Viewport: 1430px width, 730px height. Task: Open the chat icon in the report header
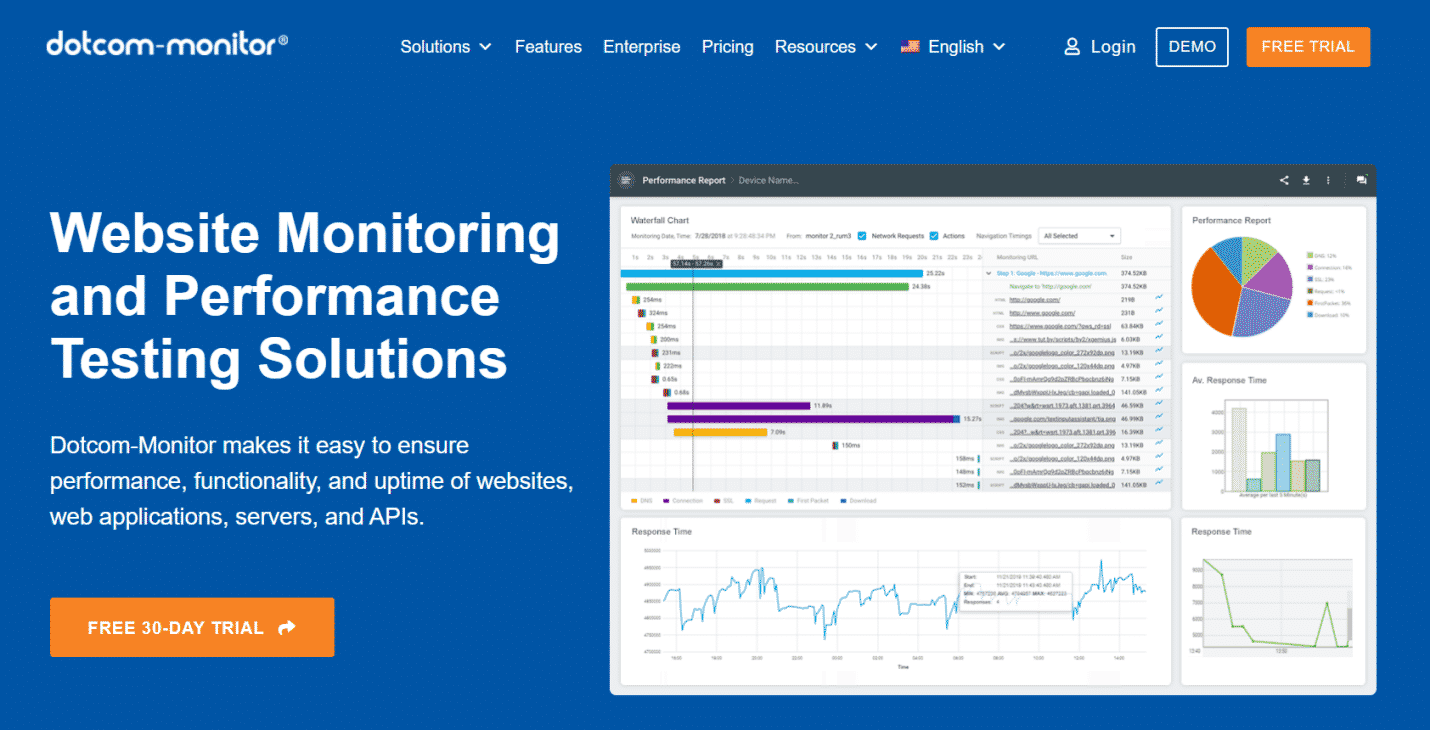(1360, 180)
